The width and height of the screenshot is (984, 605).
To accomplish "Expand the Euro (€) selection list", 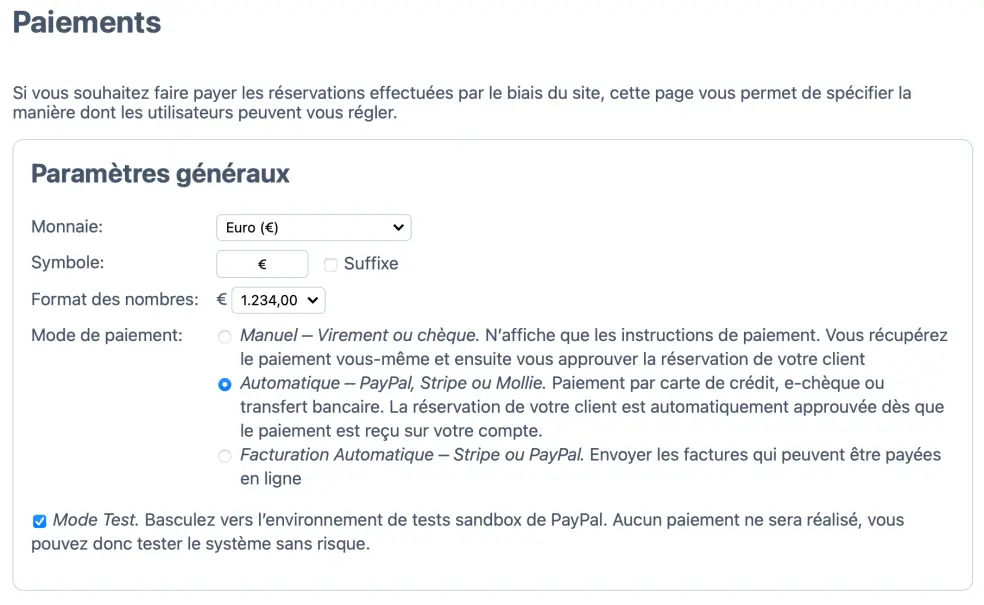I will (313, 227).
